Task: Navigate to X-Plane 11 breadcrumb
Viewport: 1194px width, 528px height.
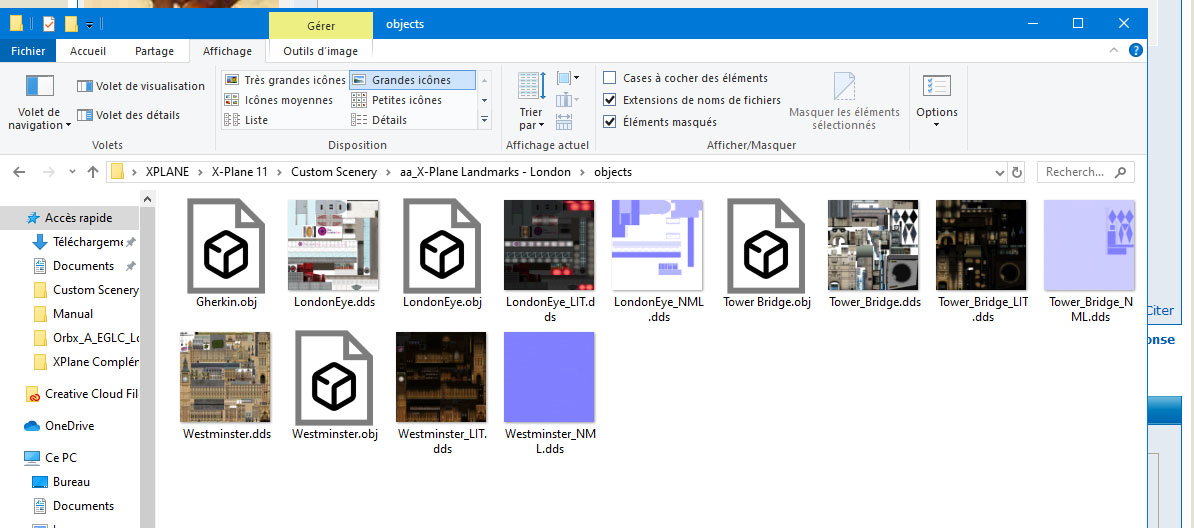Action: (240, 172)
